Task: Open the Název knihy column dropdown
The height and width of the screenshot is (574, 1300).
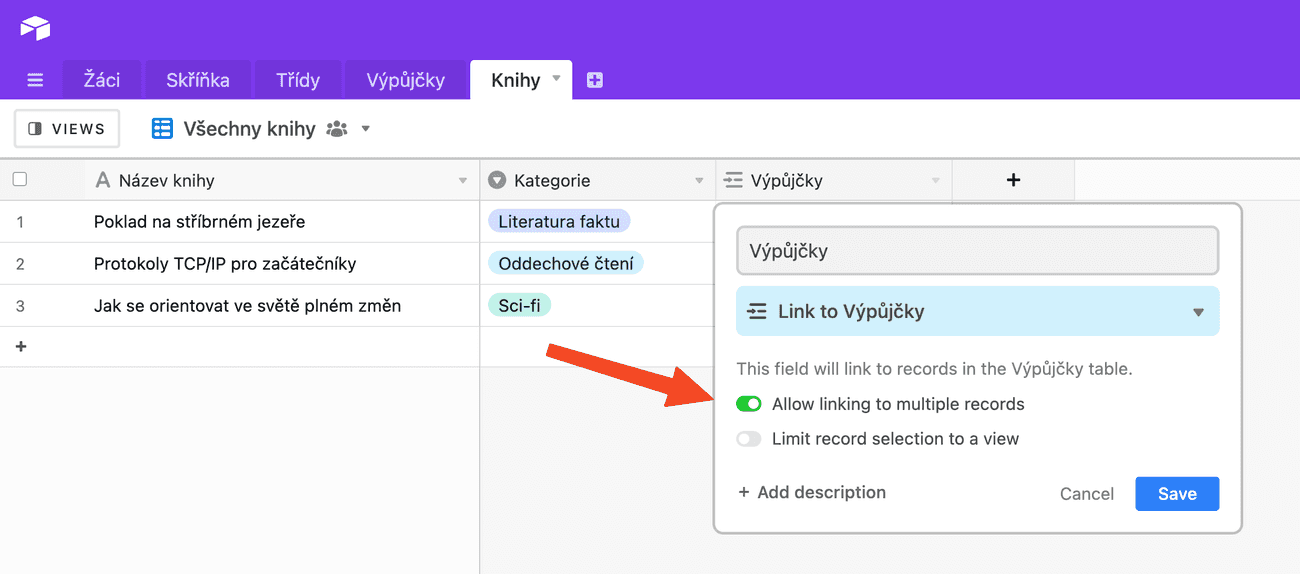Action: tap(462, 181)
